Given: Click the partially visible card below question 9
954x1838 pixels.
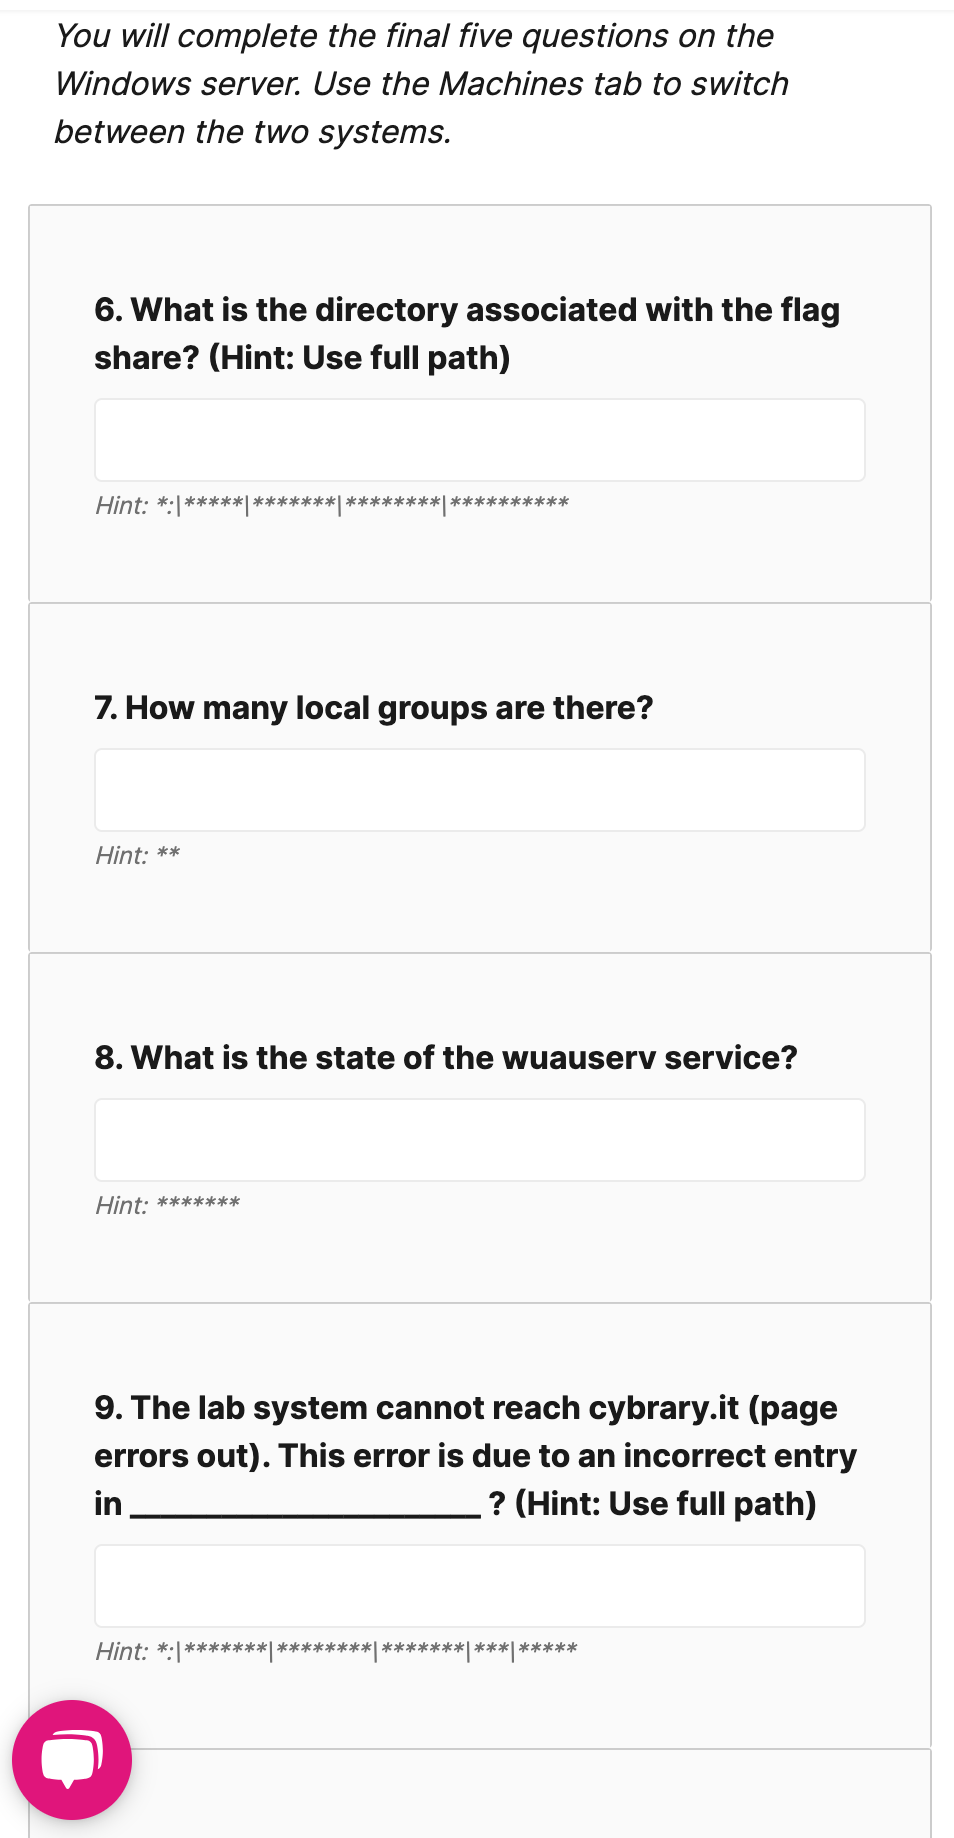Looking at the screenshot, I should (x=480, y=1792).
